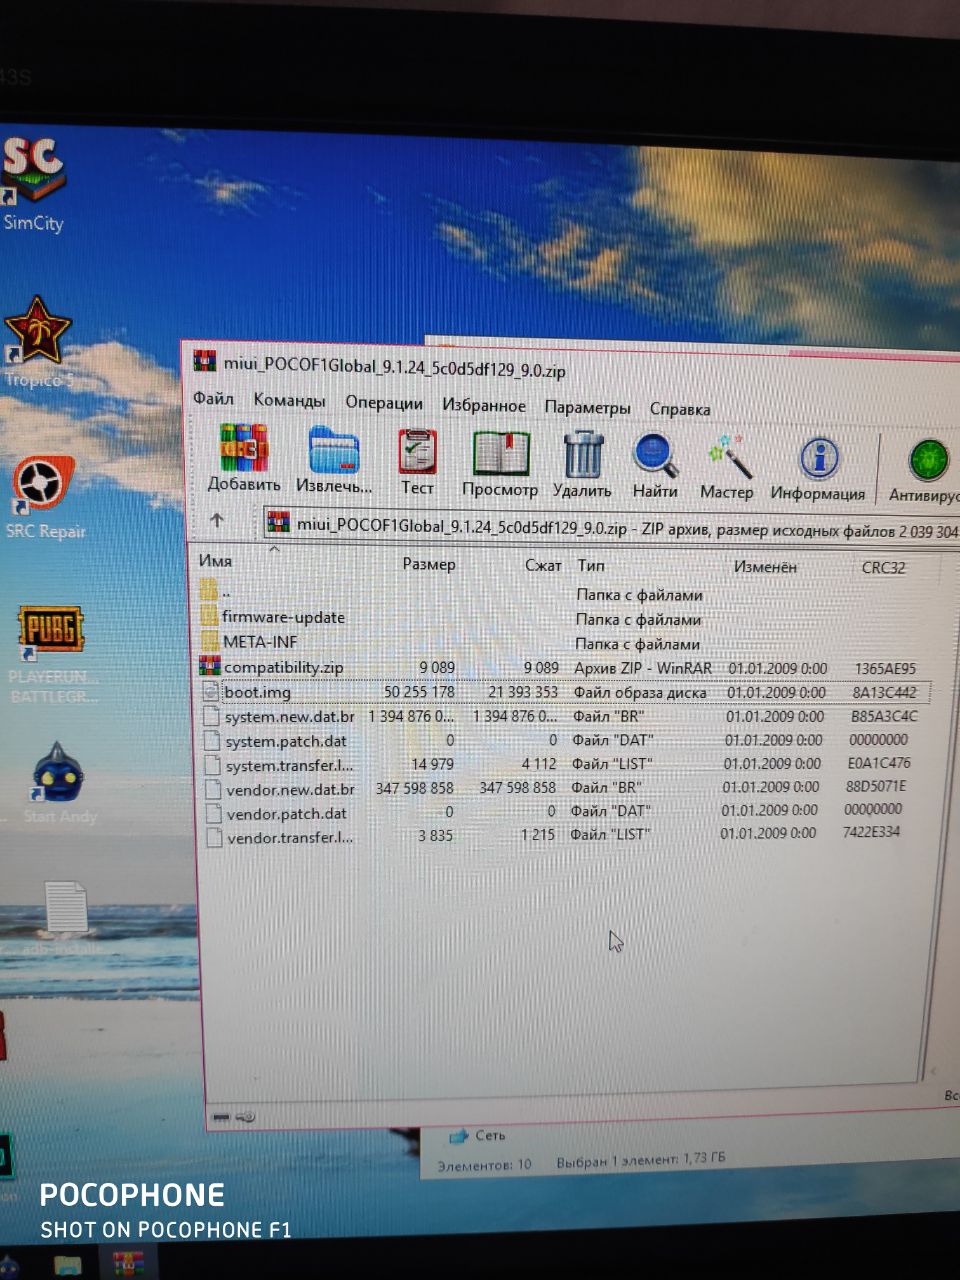The height and width of the screenshot is (1280, 960).
Task: Click the SRC Repair desktop shortcut
Action: [44, 497]
